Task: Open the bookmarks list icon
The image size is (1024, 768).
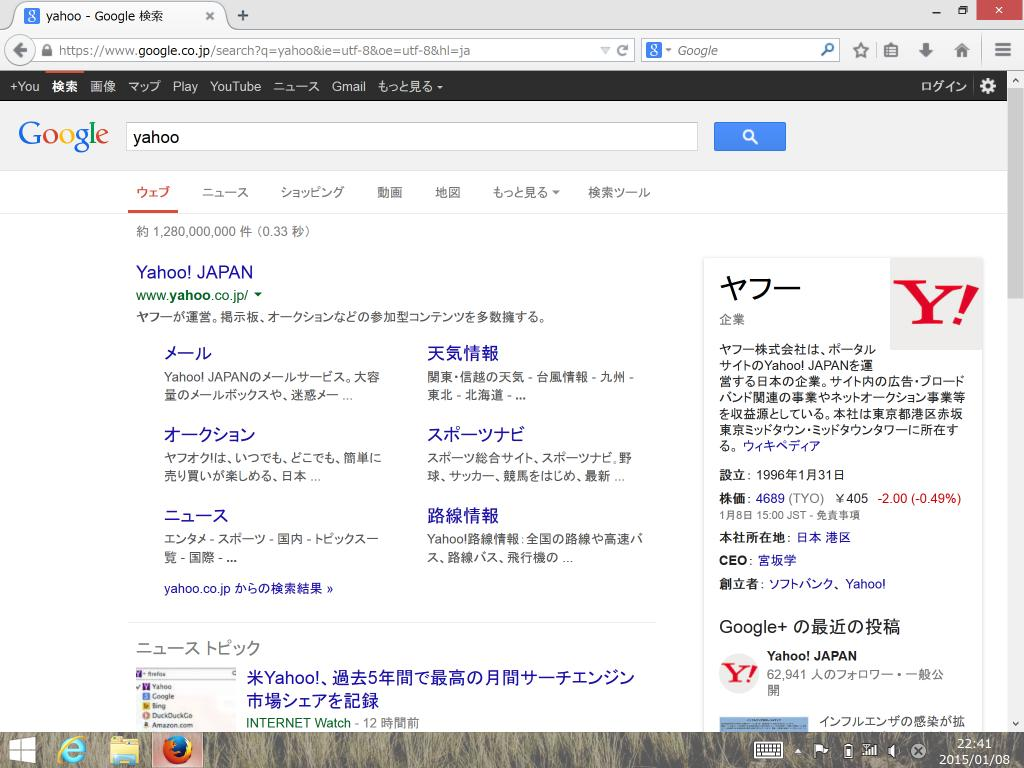Action: coord(891,50)
